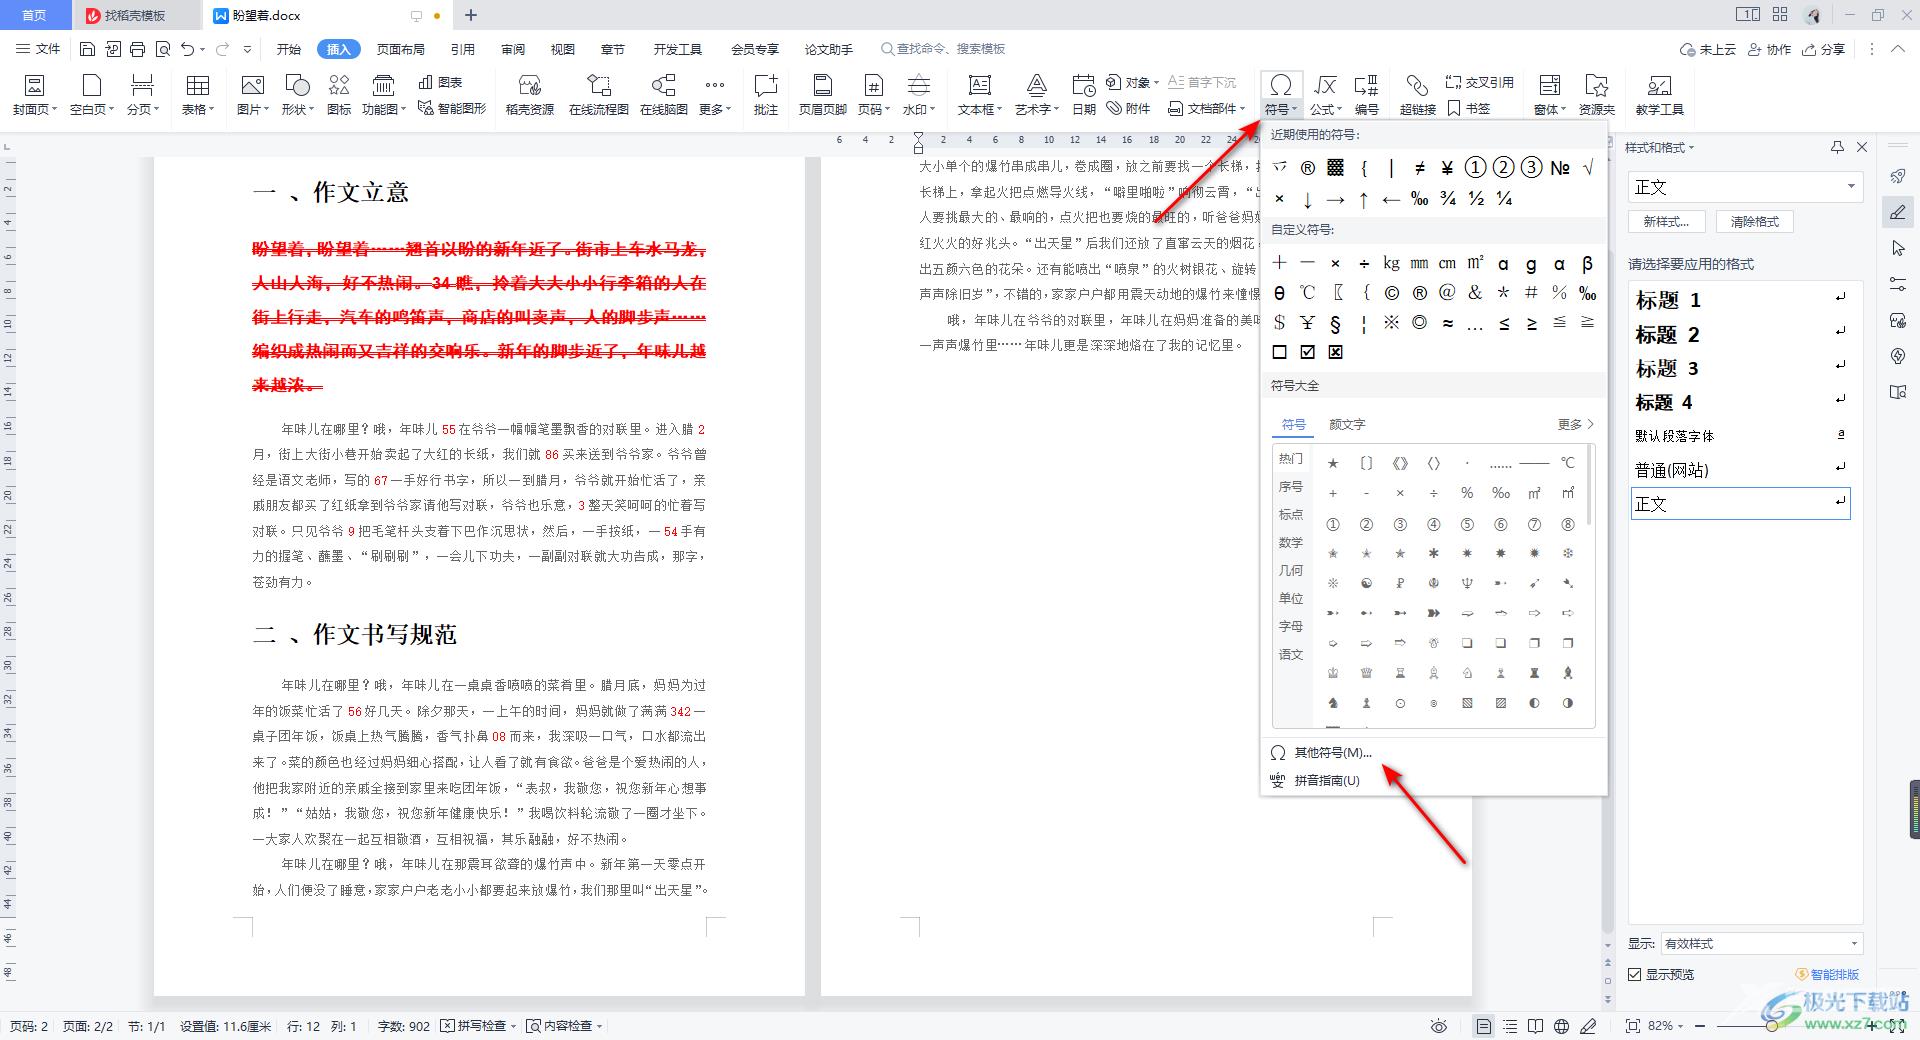Image resolution: width=1920 pixels, height=1040 pixels.
Task: Expand the page number (页码) dropdown
Action: pos(888,110)
